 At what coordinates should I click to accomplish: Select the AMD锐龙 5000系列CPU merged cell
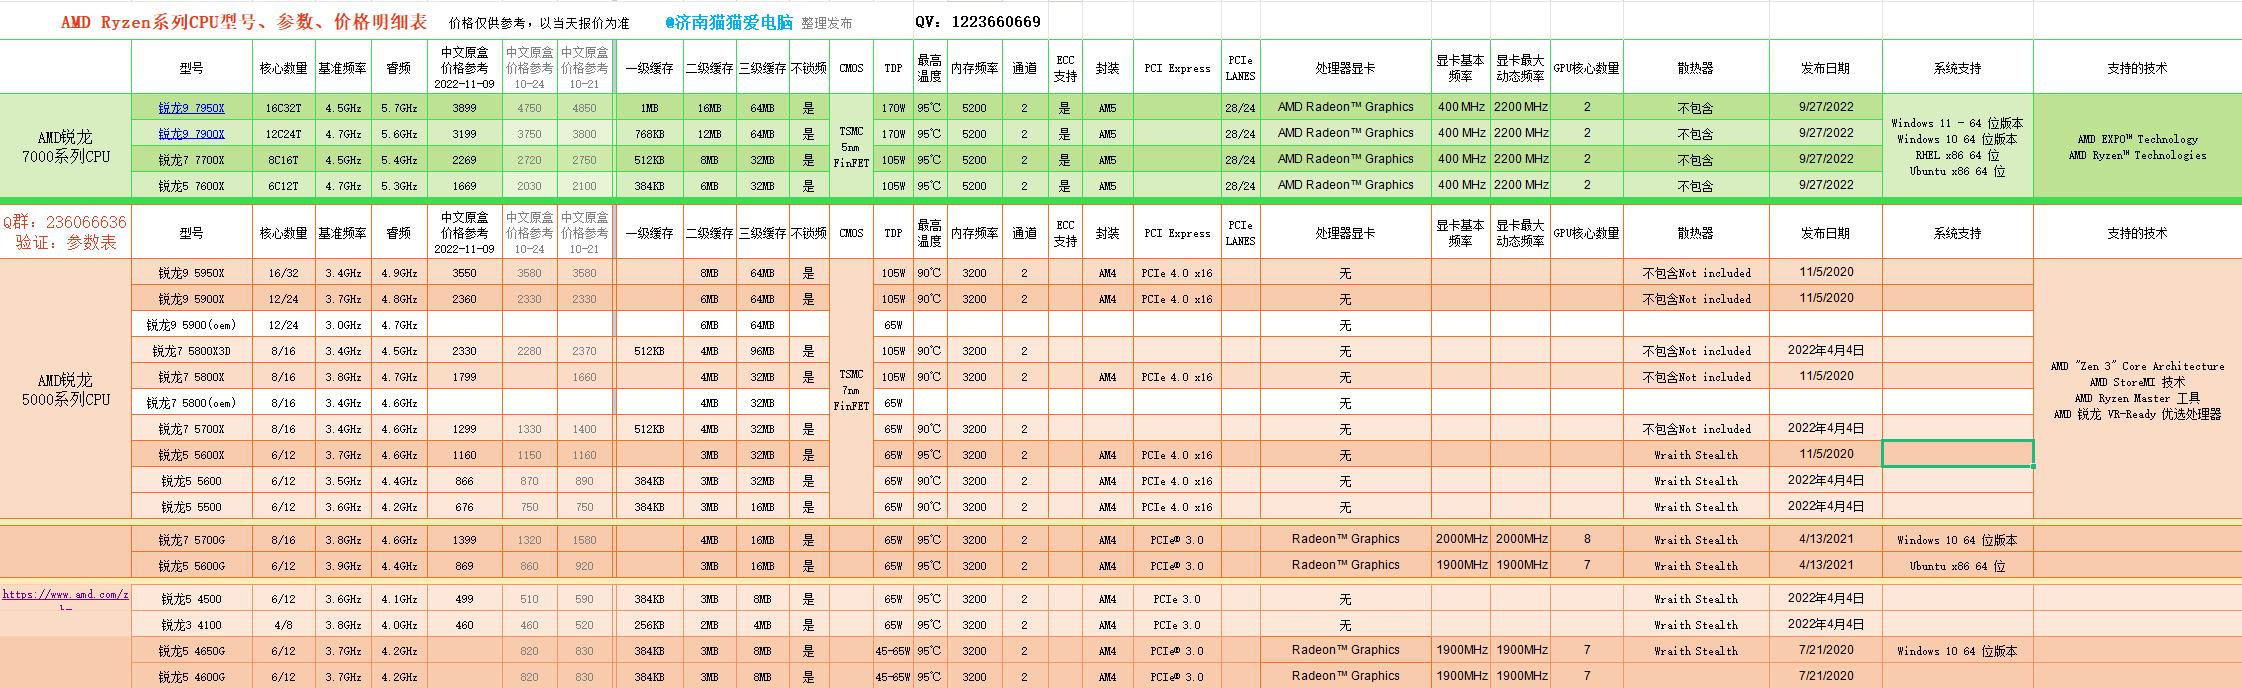[66, 390]
